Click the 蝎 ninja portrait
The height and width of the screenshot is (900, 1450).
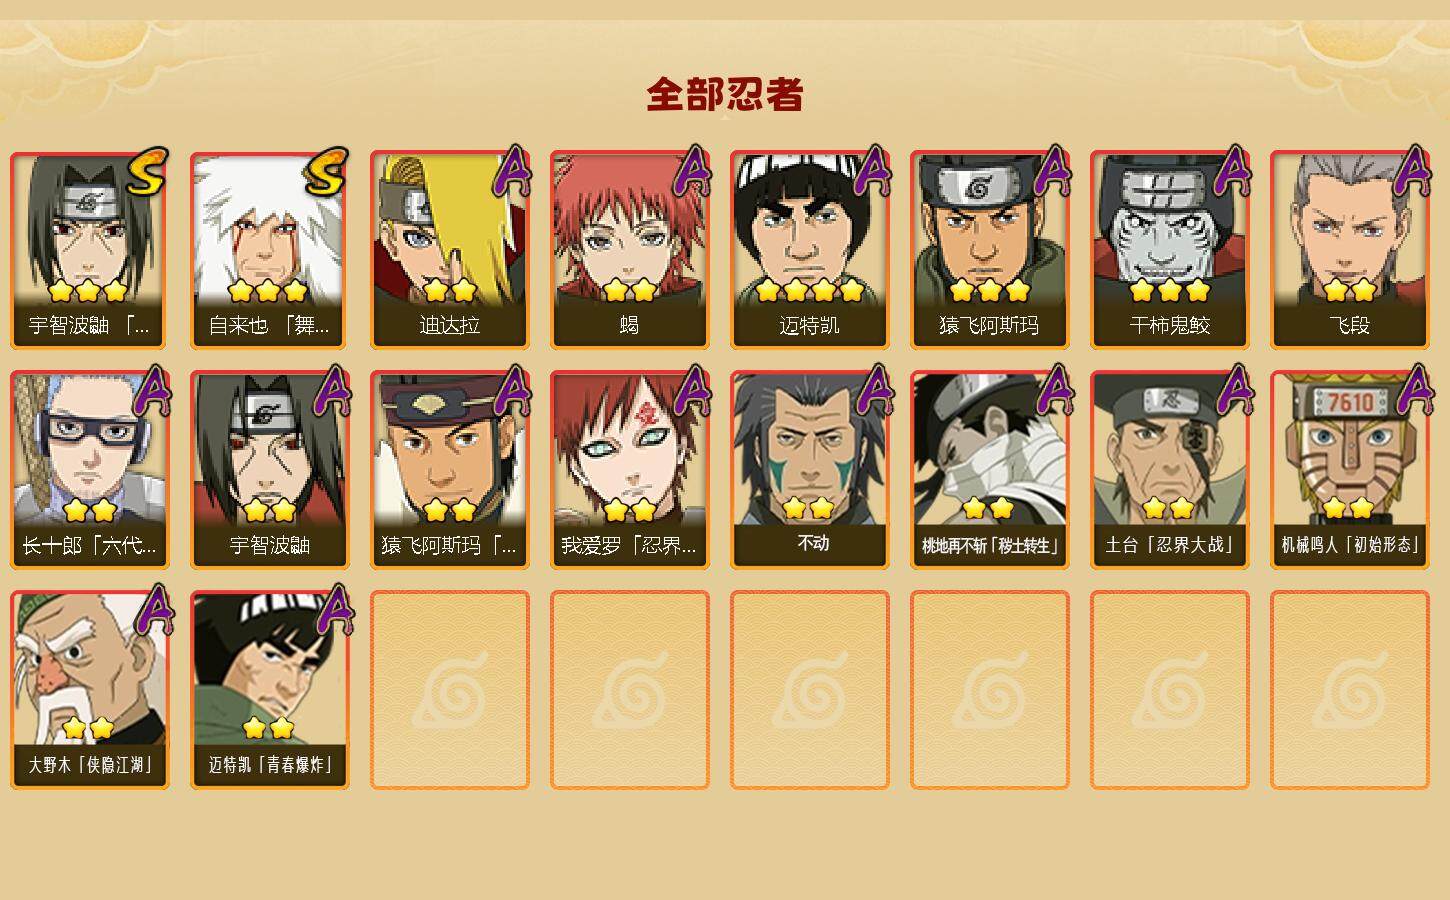click(630, 250)
